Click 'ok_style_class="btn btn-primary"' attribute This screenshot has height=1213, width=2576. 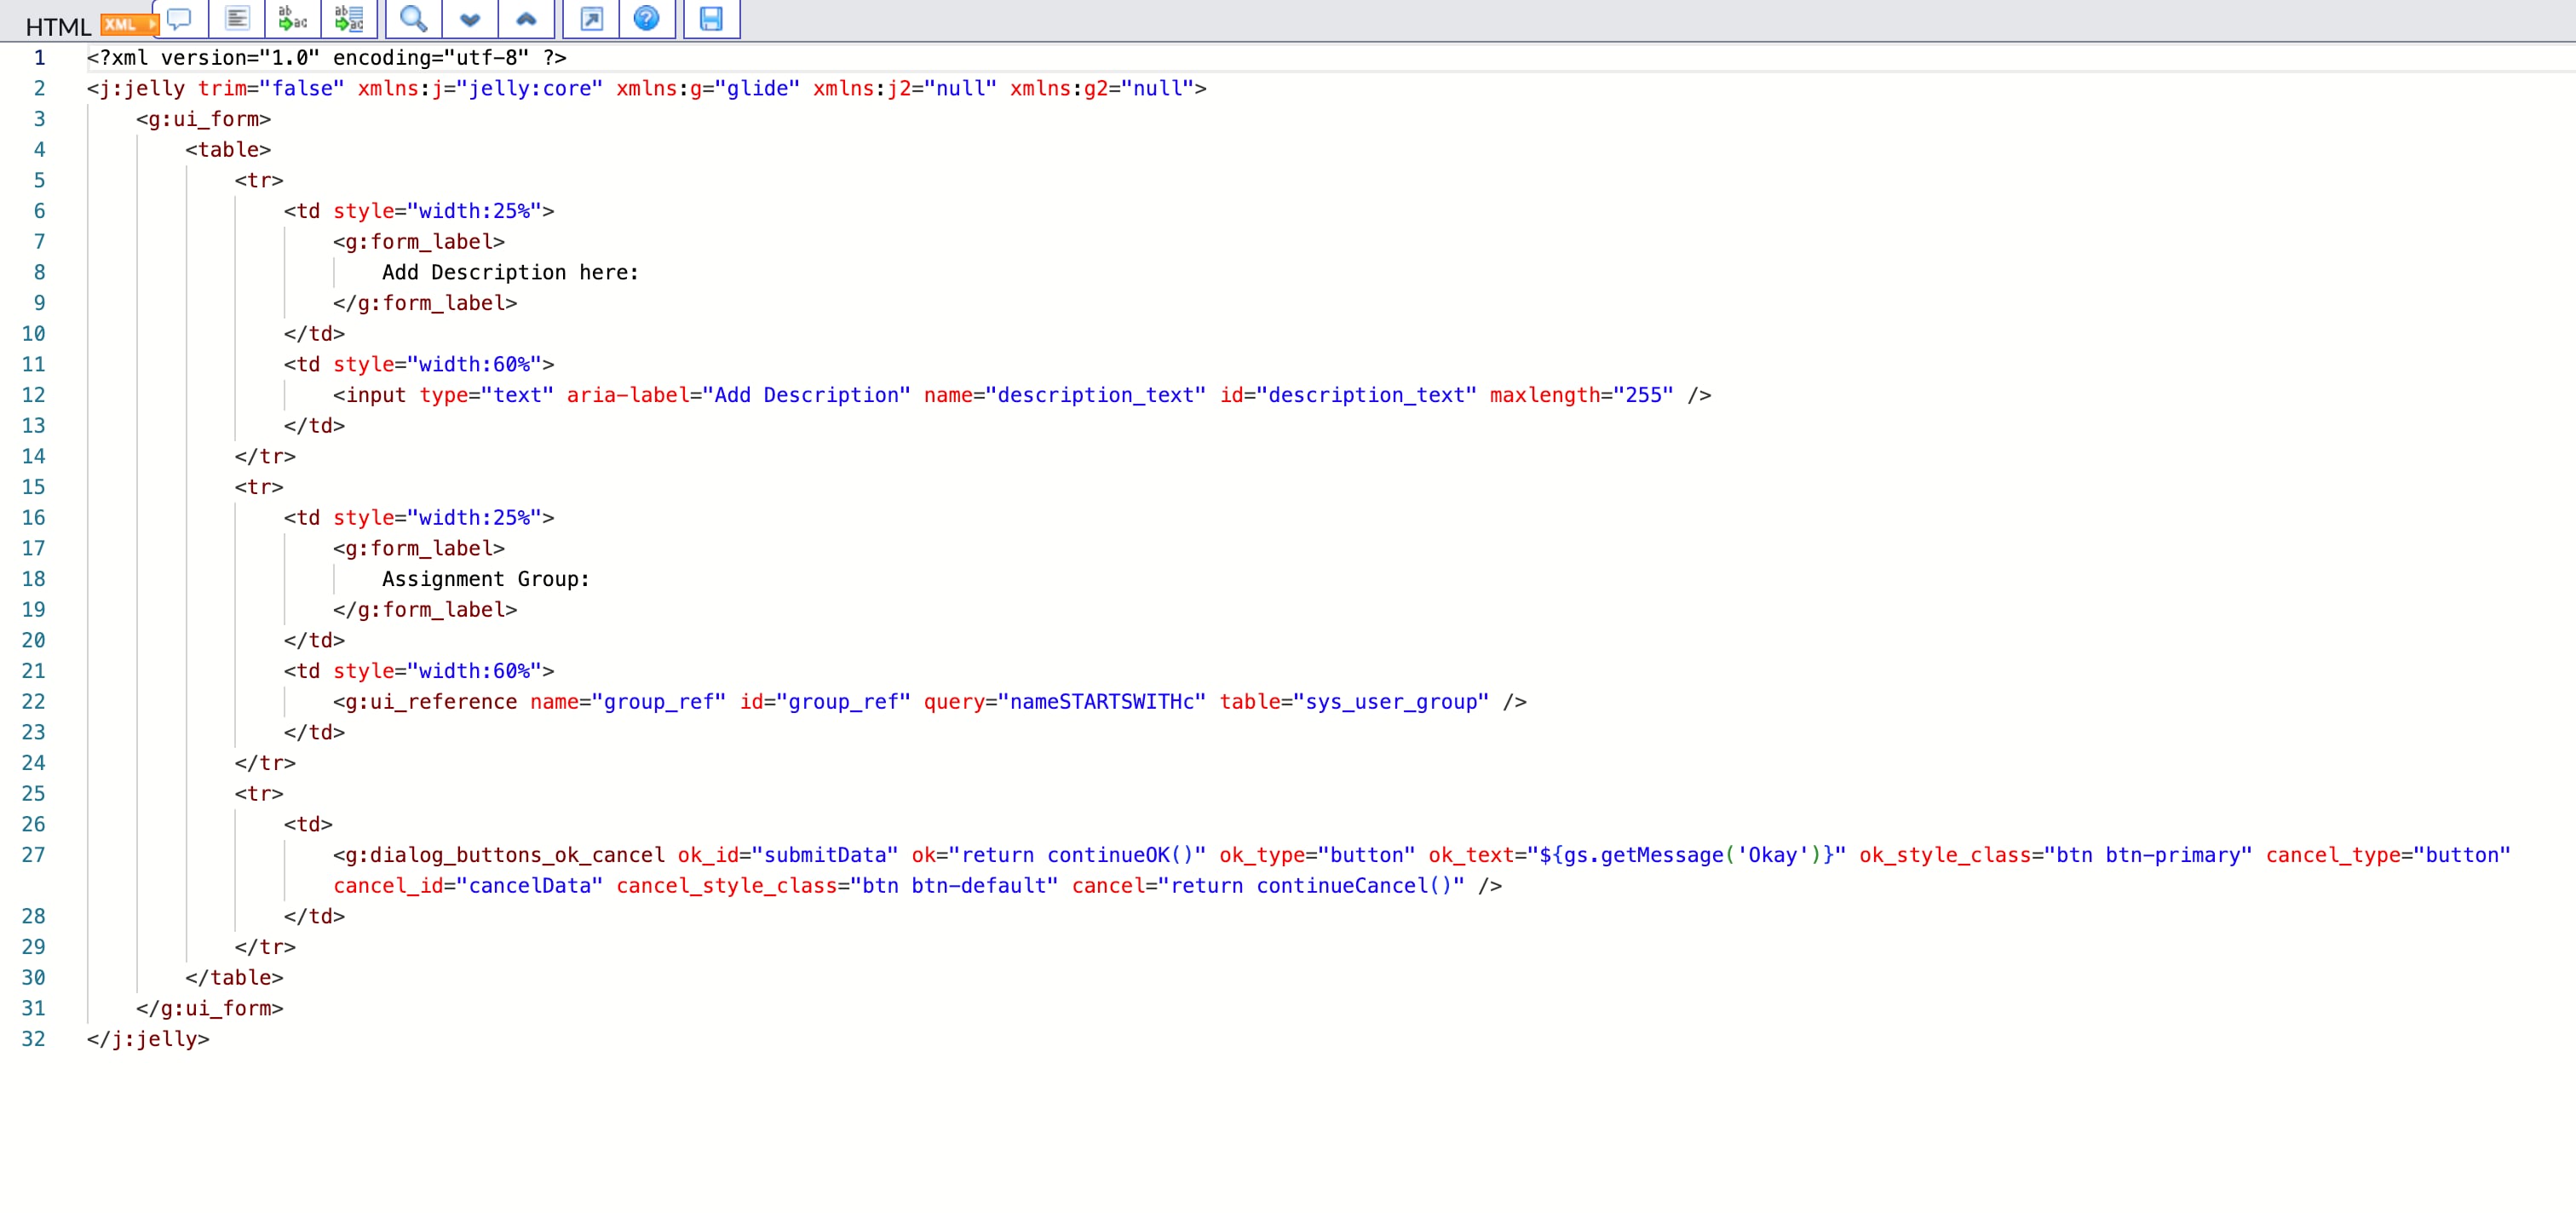2055,855
